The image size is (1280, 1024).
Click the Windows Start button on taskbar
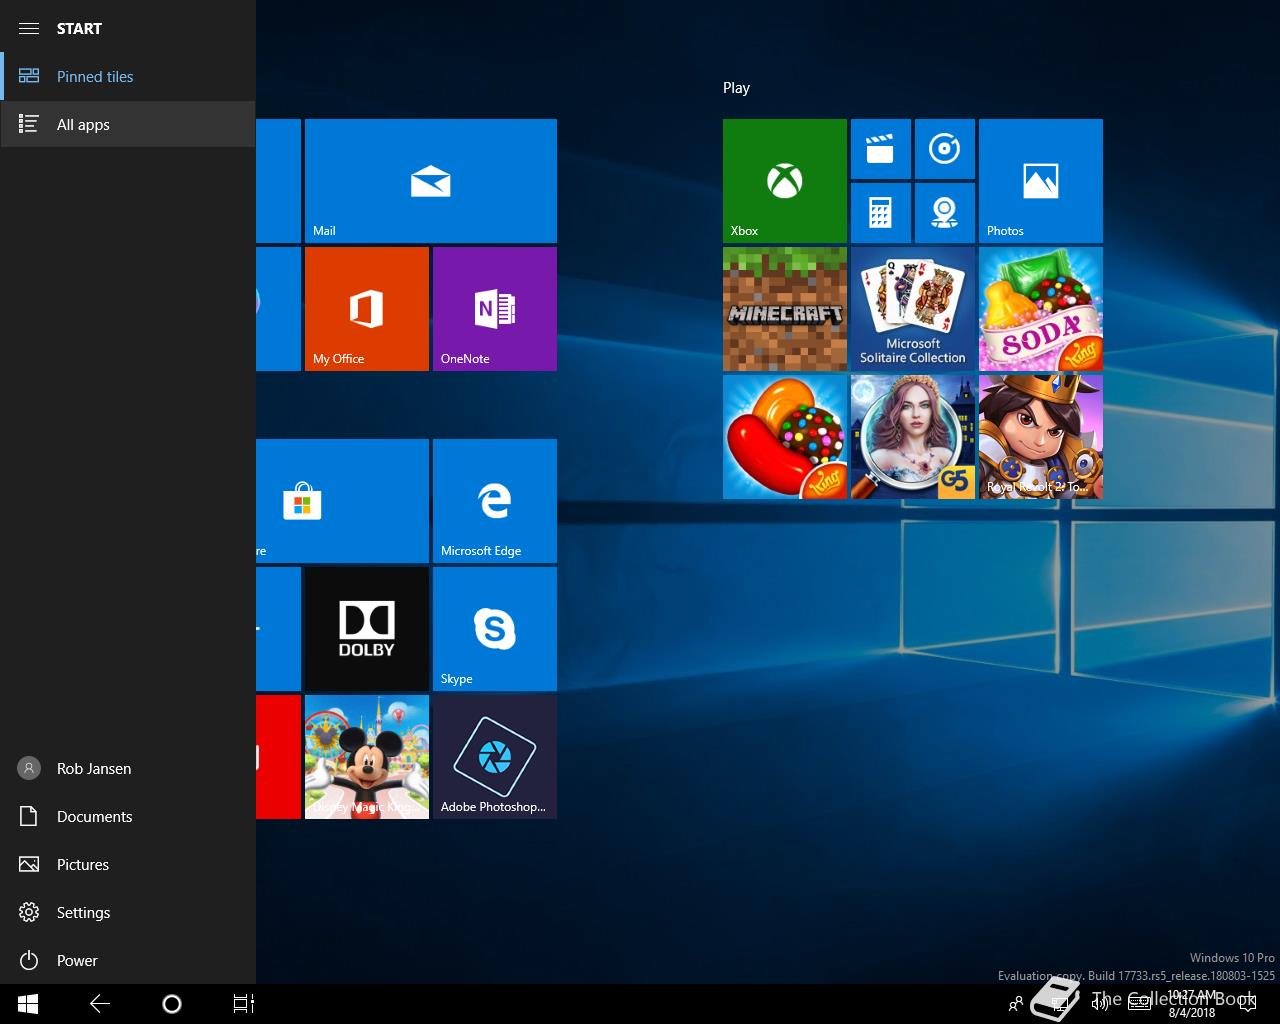[x=28, y=1004]
